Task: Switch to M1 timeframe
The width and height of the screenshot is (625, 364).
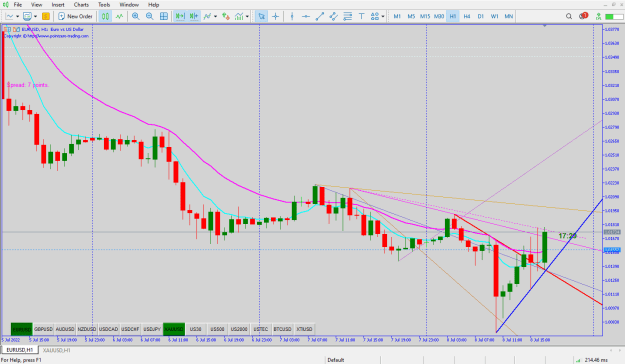Action: 397,16
